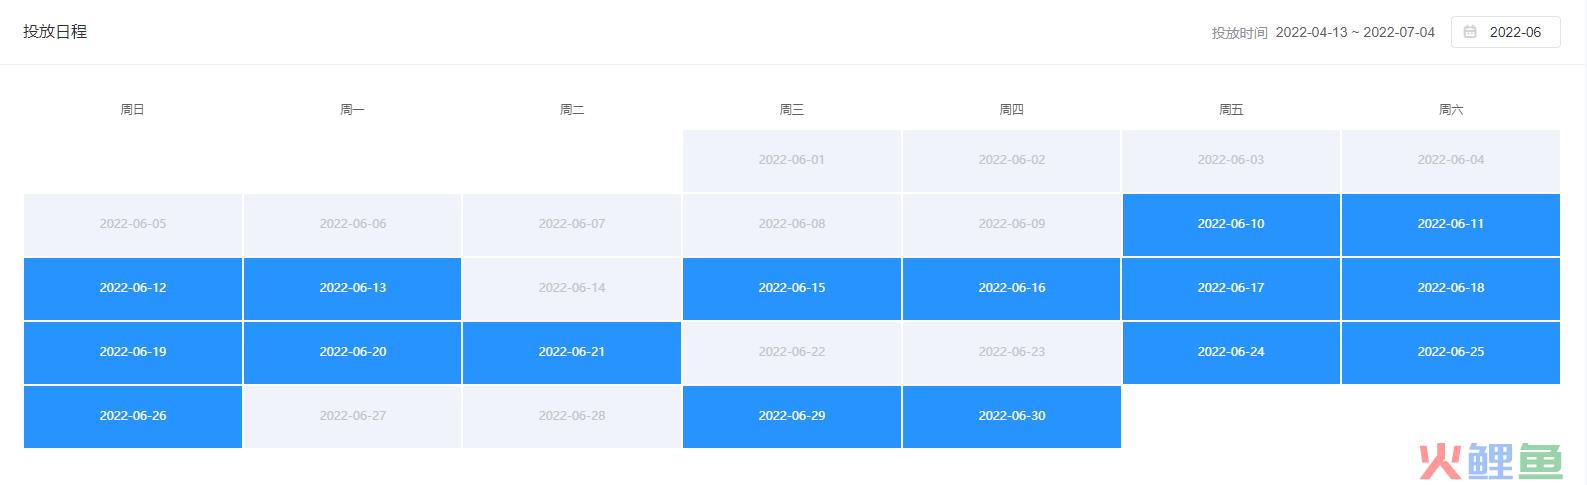Click the highlighted 2022-06-20 schedule cell
Screen dimensions: 1587x485
point(353,352)
